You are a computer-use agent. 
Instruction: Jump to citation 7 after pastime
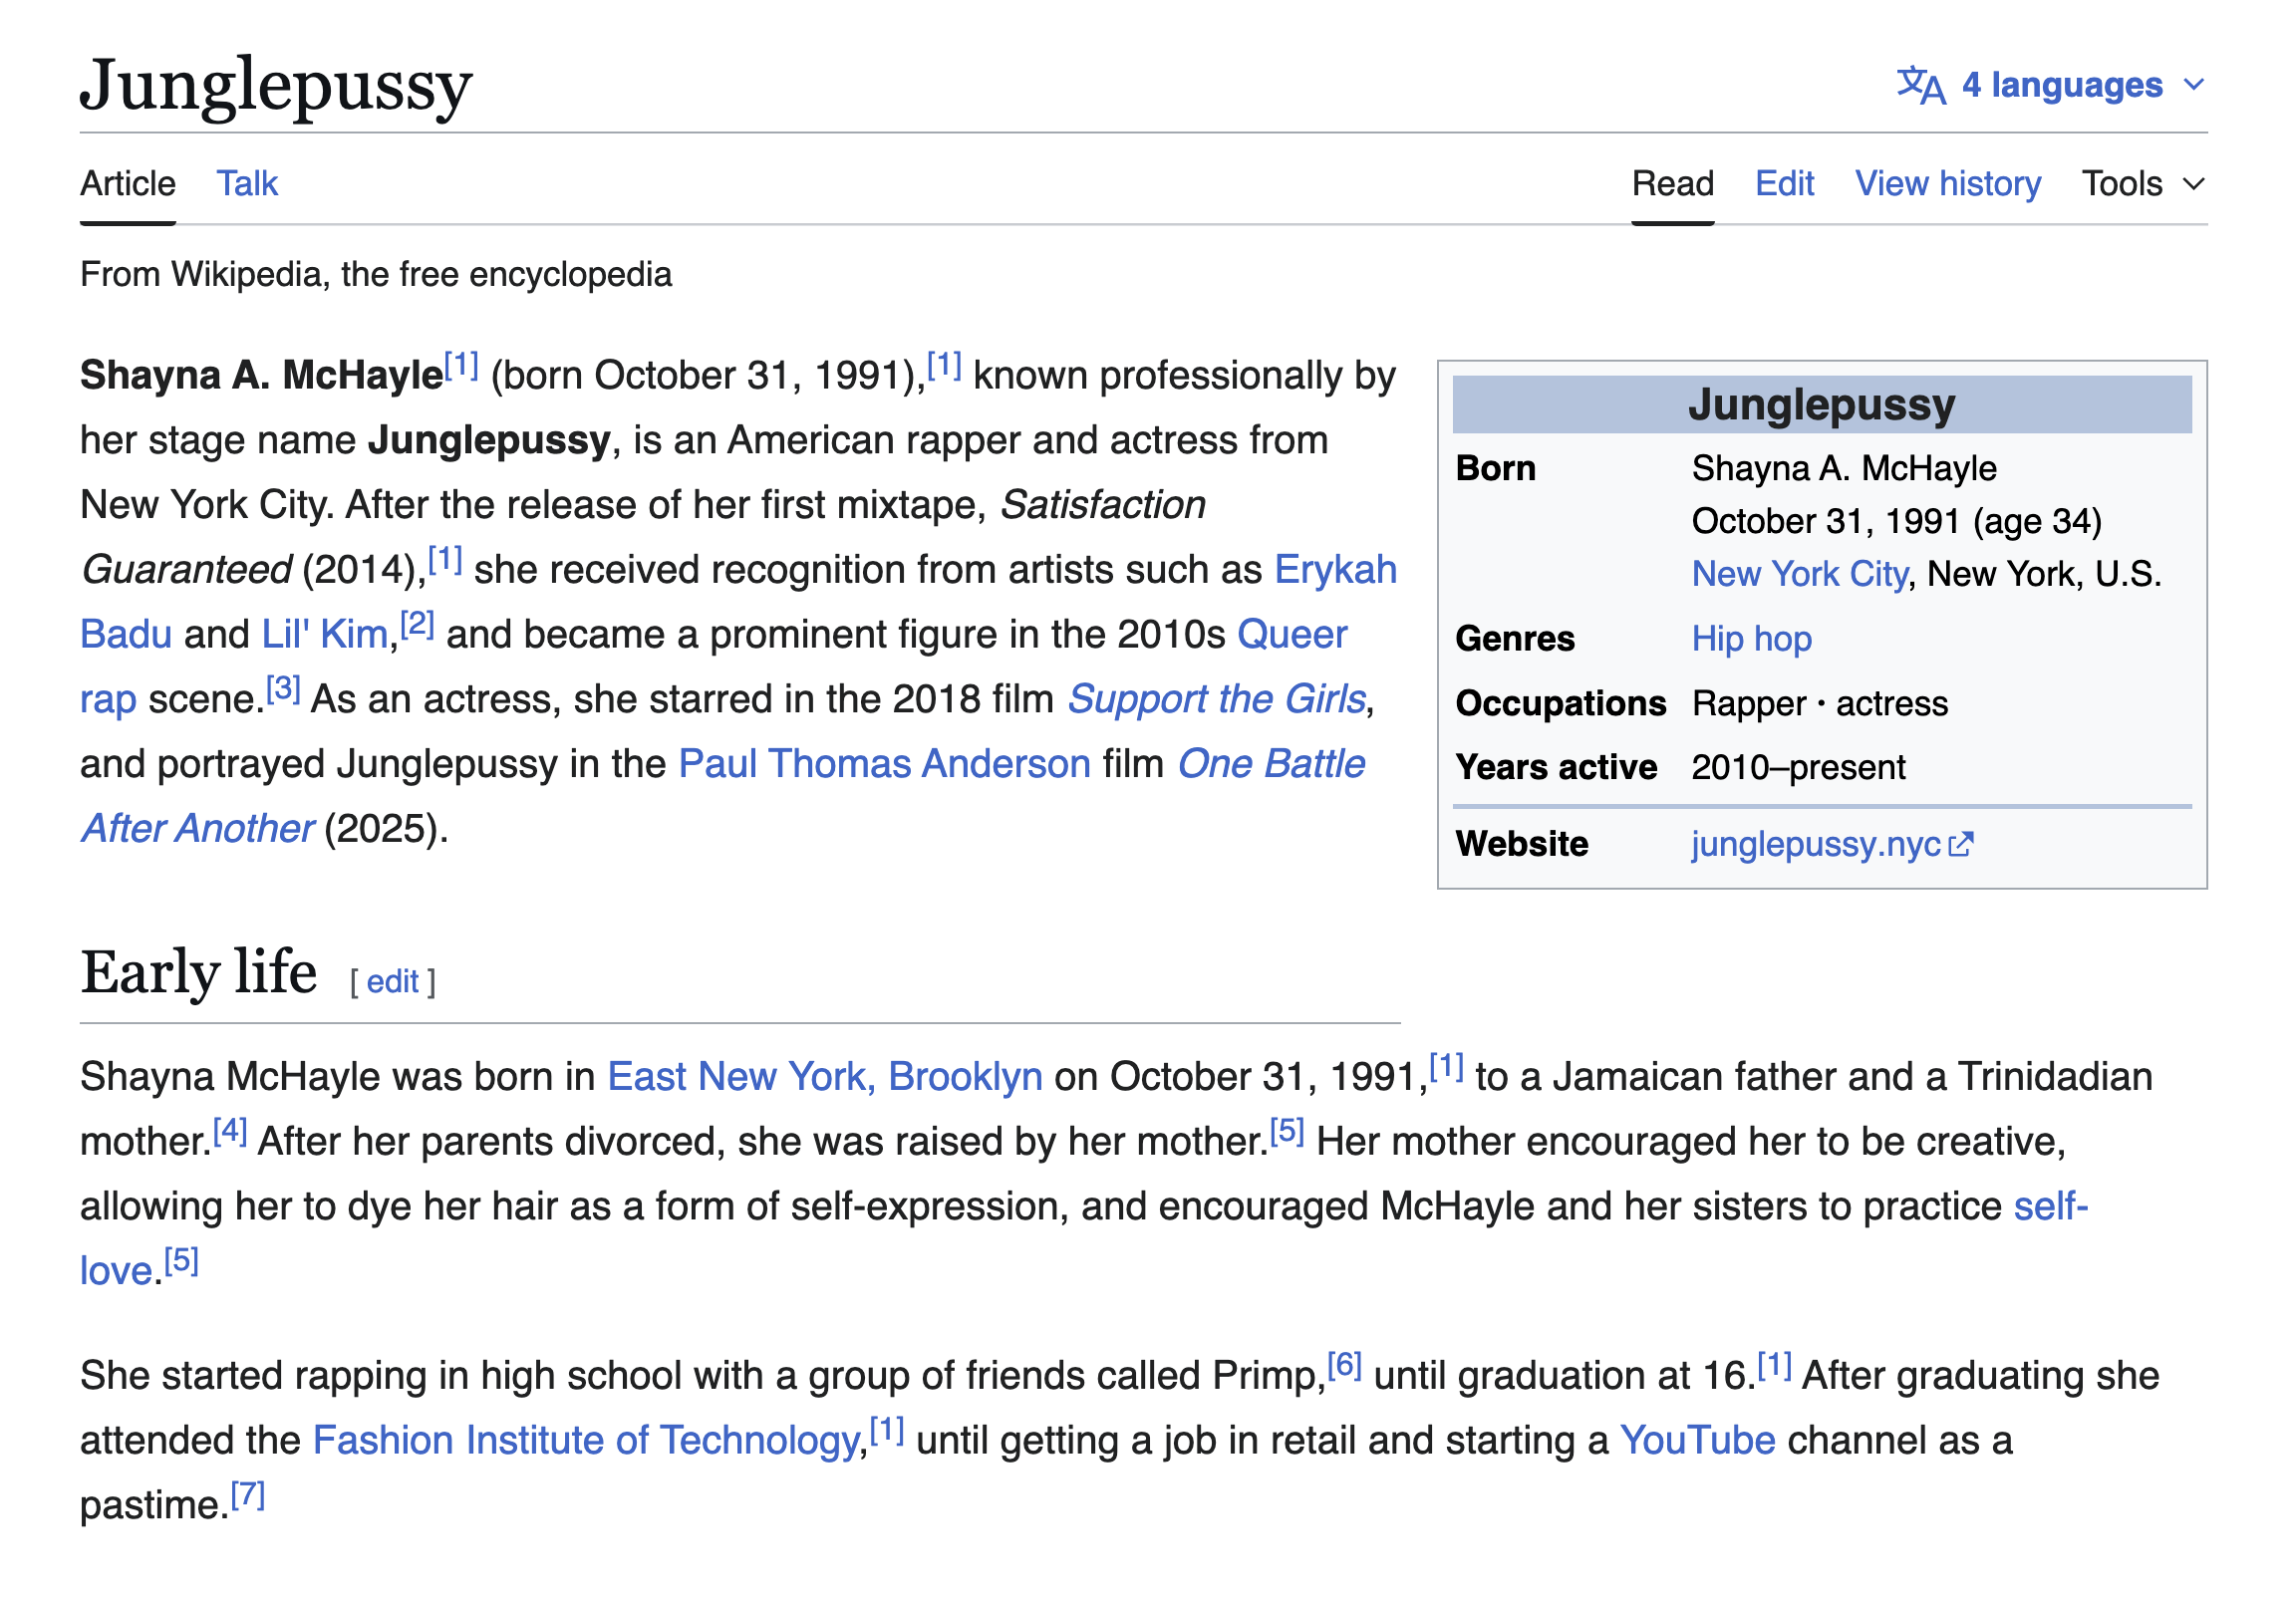[x=247, y=1497]
